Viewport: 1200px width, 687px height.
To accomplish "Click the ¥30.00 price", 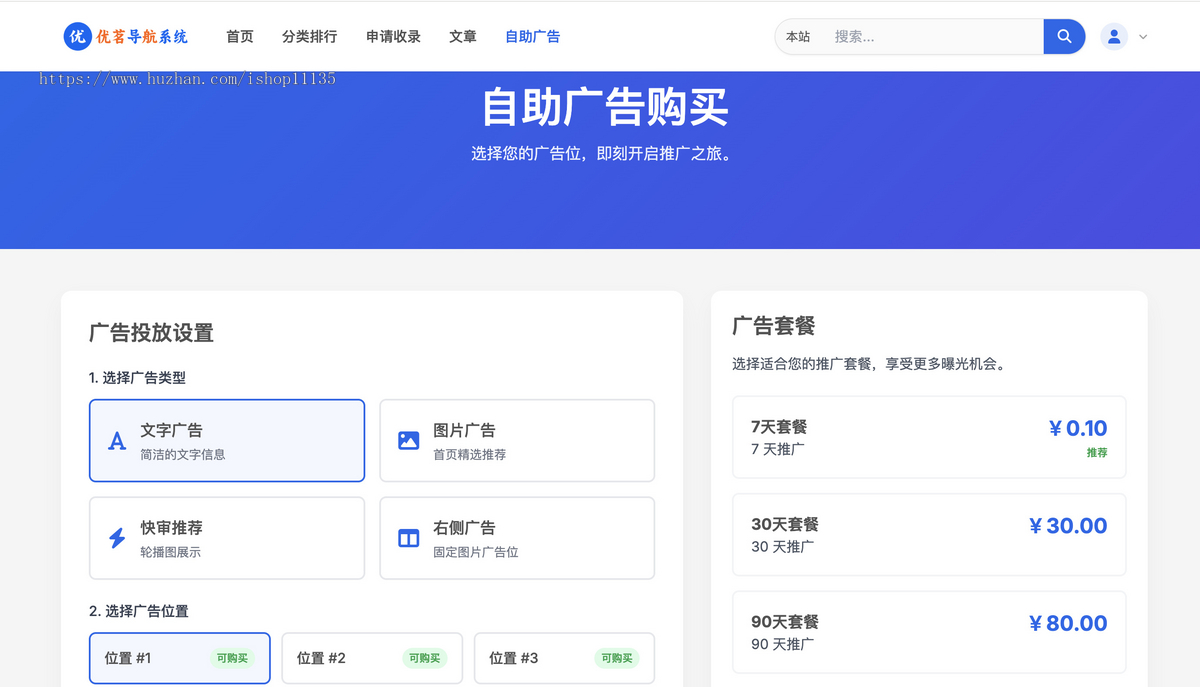I will tap(1067, 526).
